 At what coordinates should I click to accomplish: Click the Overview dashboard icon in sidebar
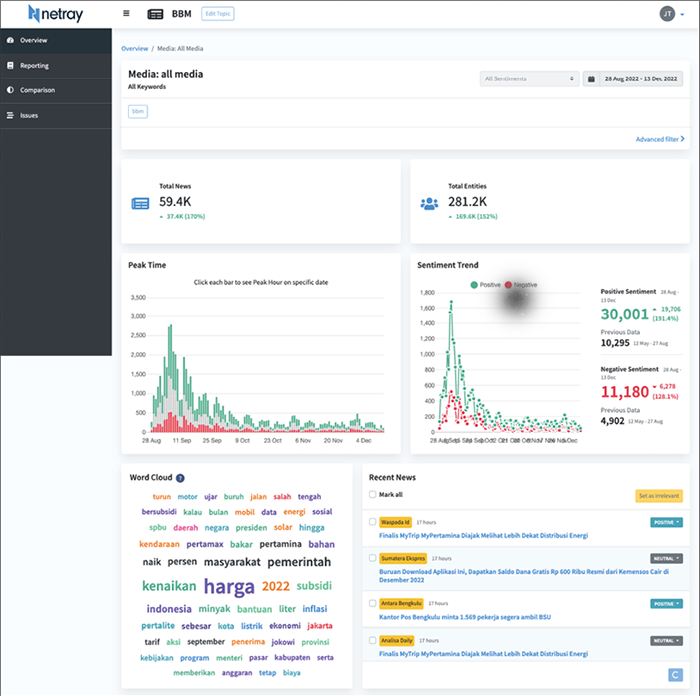tap(10, 40)
